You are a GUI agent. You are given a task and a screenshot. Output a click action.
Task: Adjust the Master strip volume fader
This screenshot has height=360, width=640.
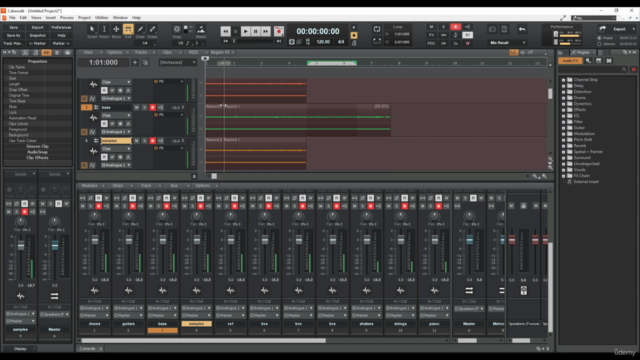[x=469, y=240]
